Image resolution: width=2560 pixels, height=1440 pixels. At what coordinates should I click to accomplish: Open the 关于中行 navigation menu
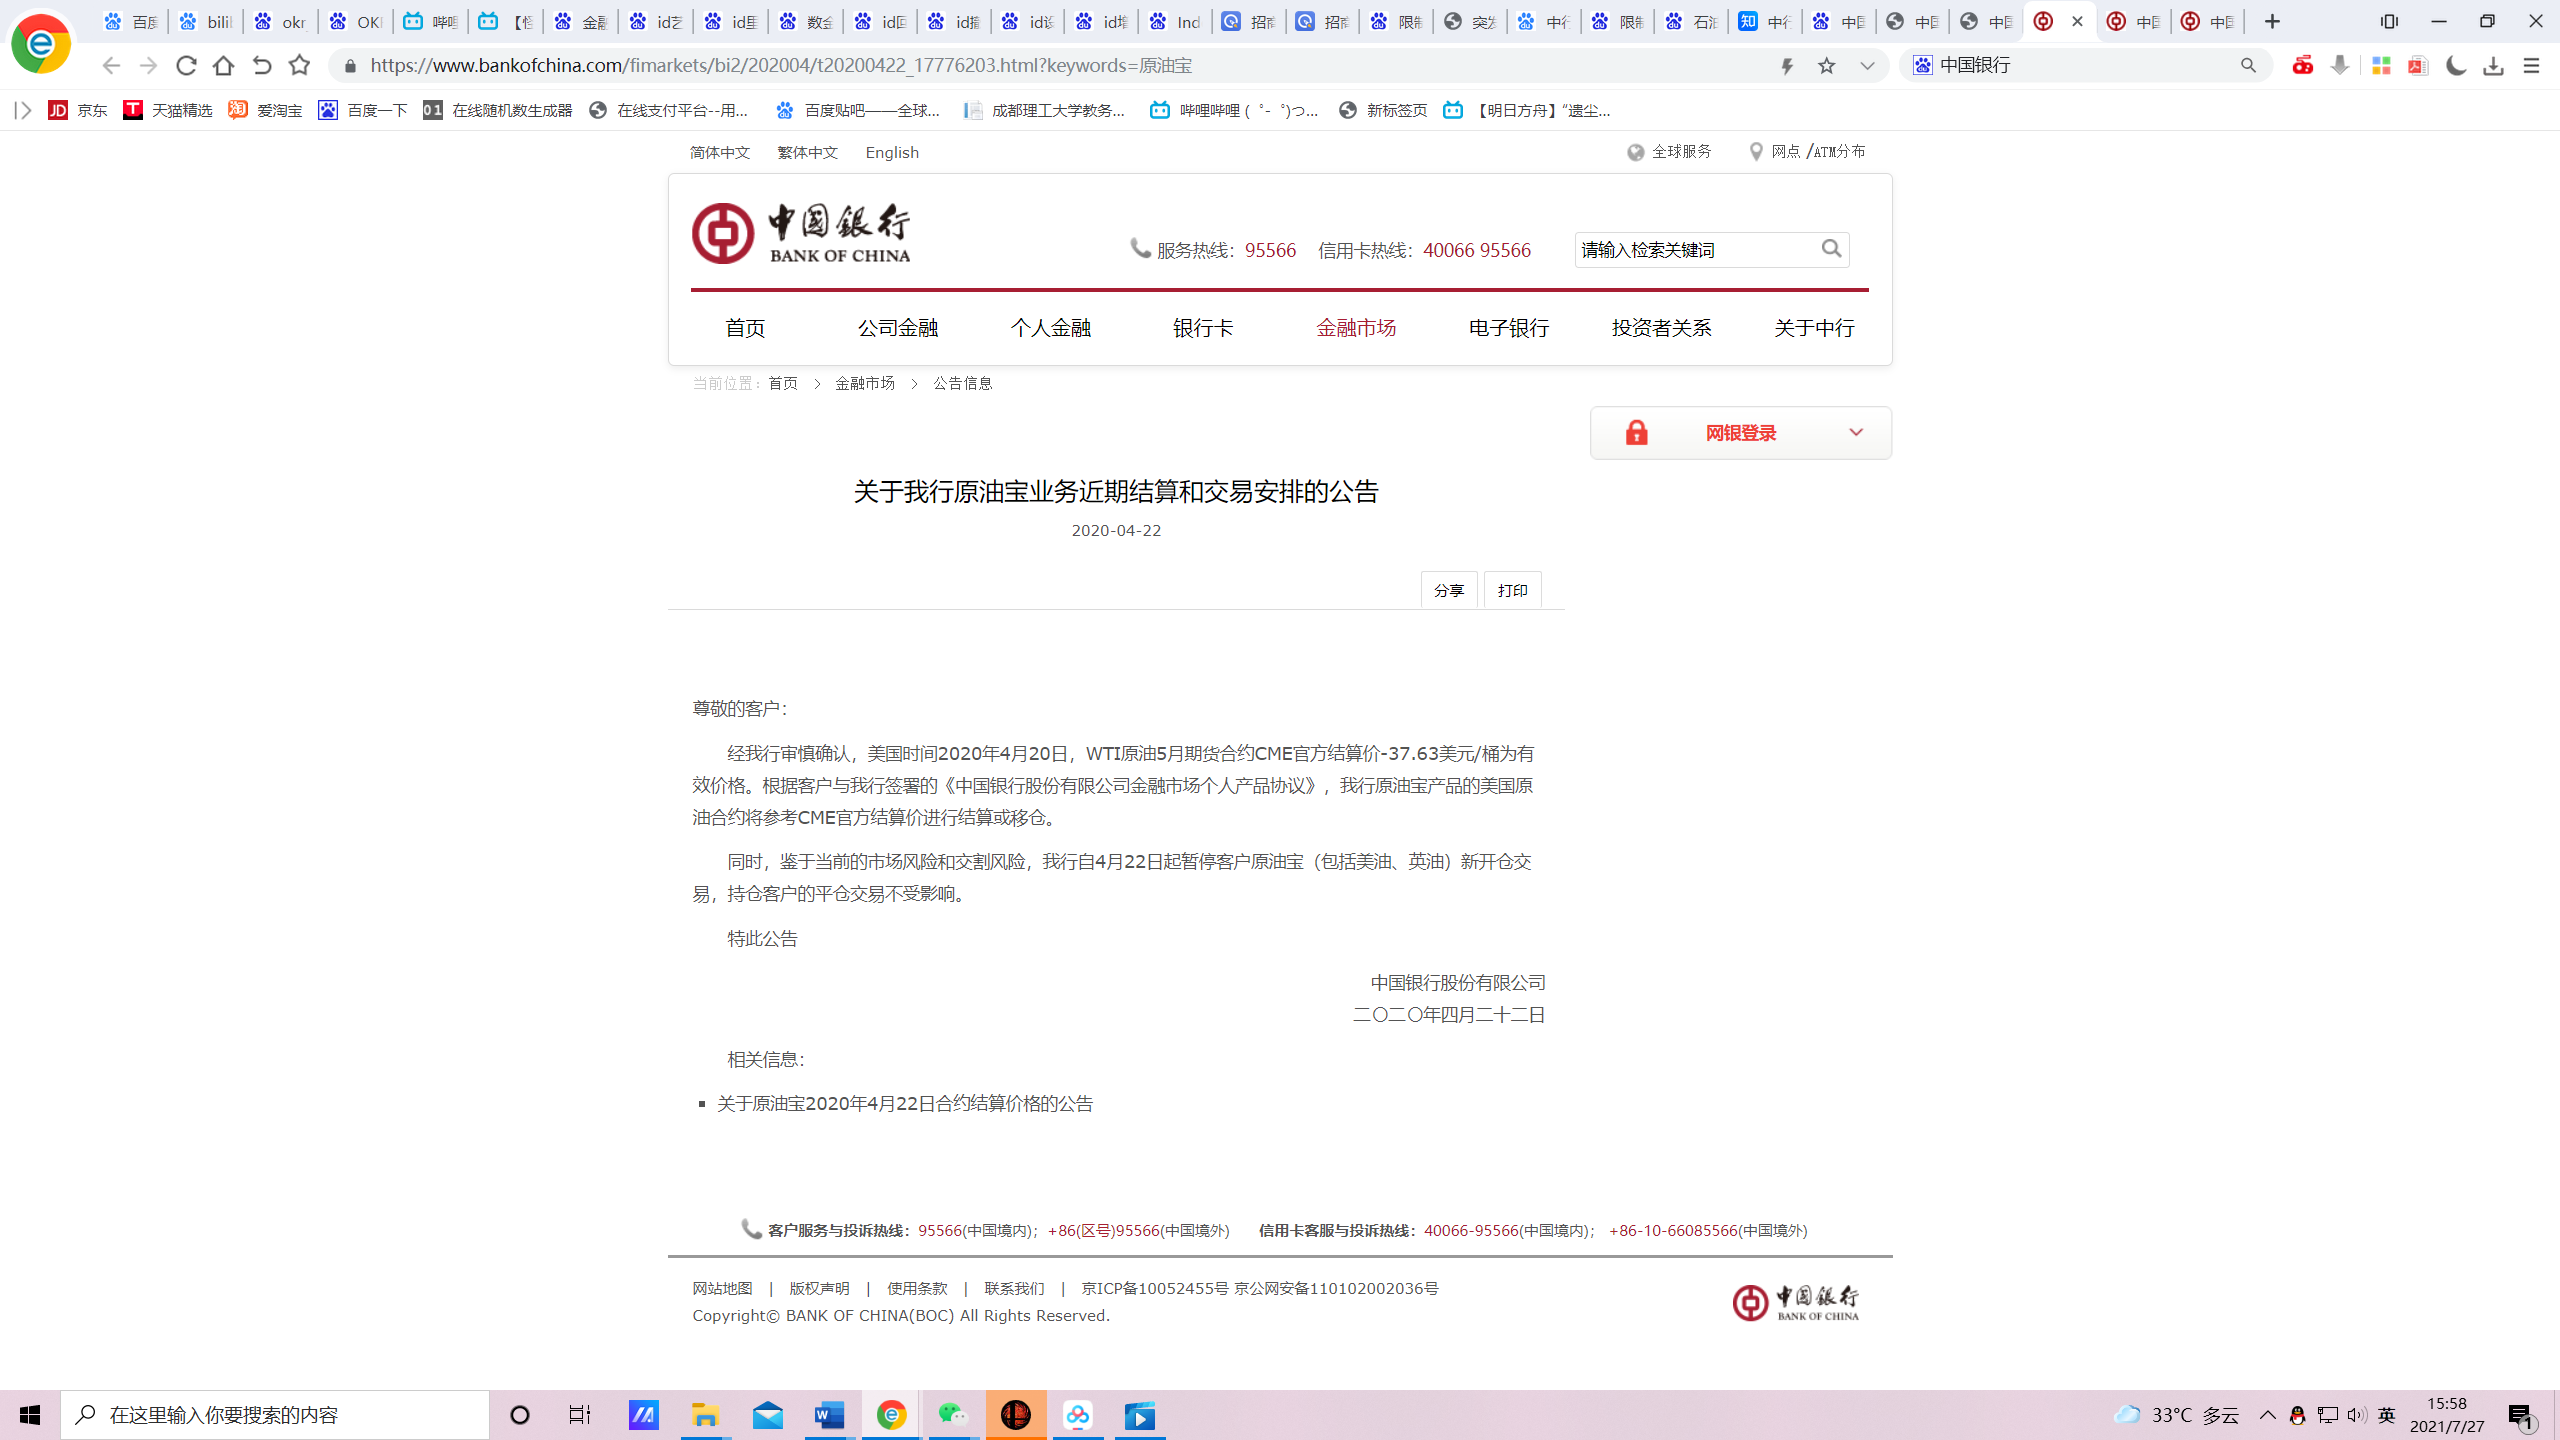point(1814,328)
